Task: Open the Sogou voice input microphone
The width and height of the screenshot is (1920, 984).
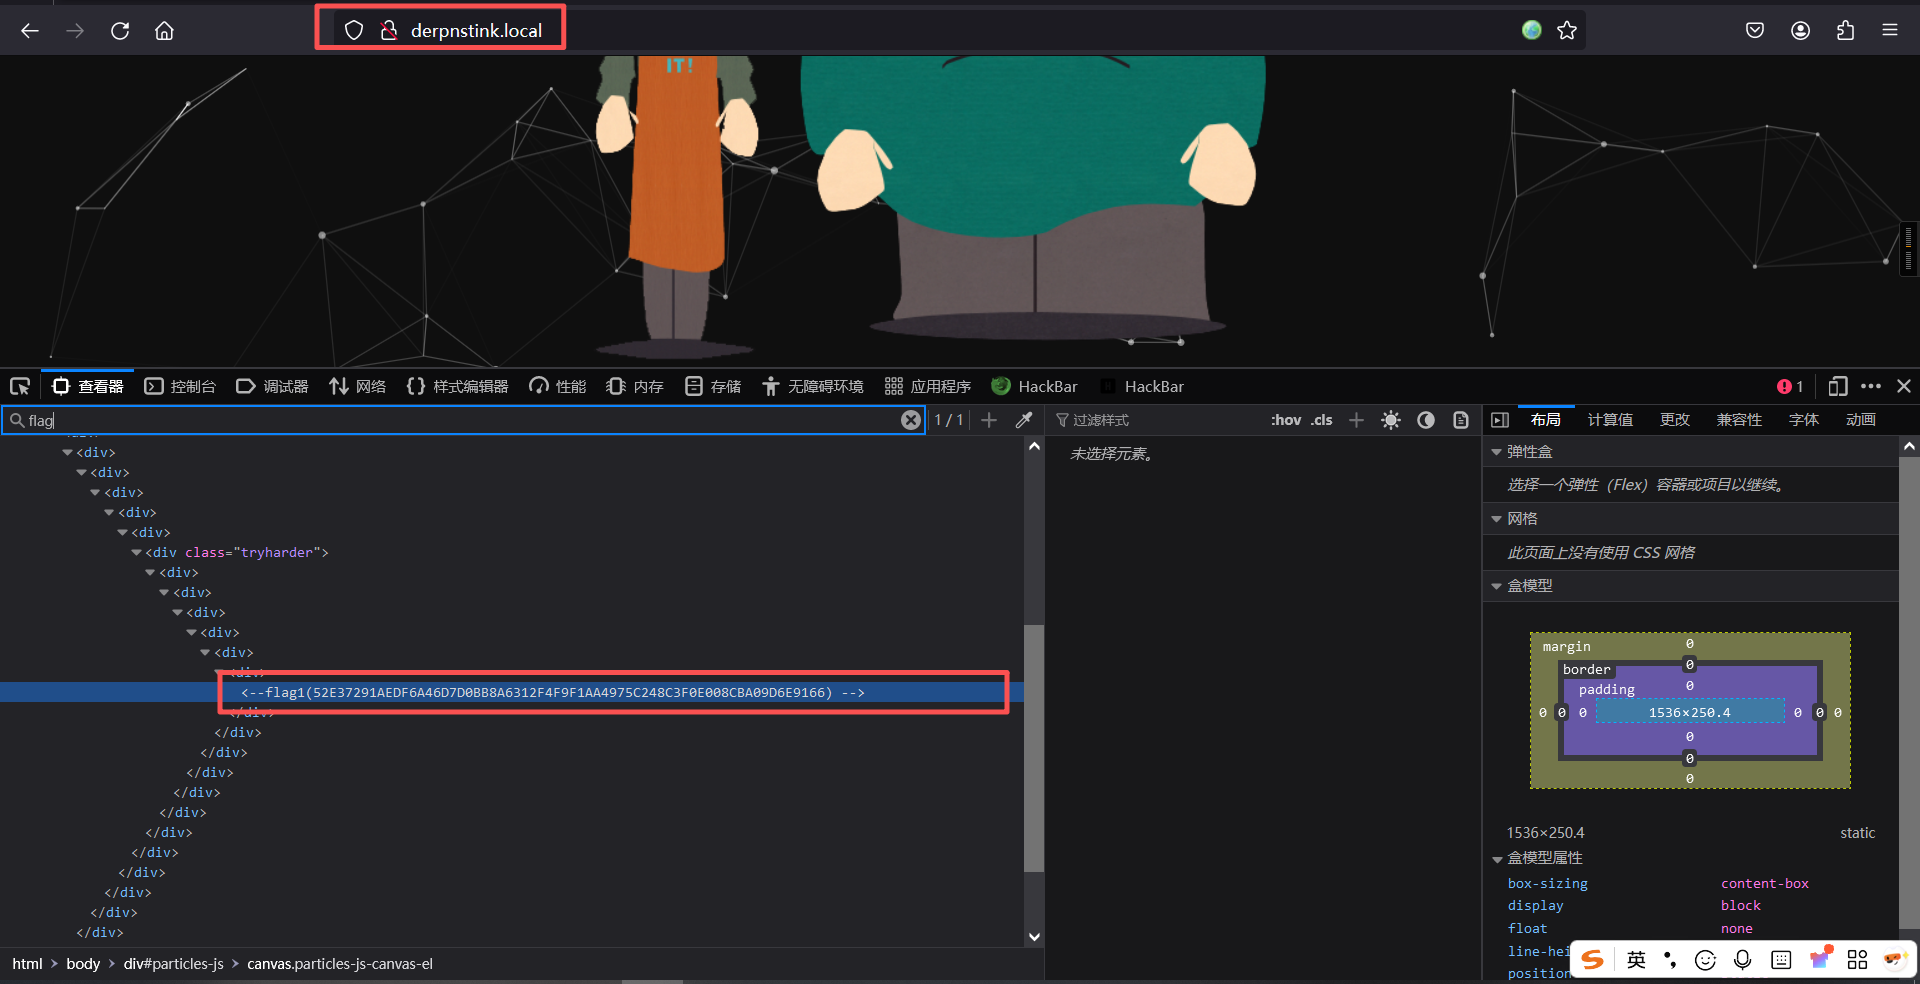Action: point(1743,960)
